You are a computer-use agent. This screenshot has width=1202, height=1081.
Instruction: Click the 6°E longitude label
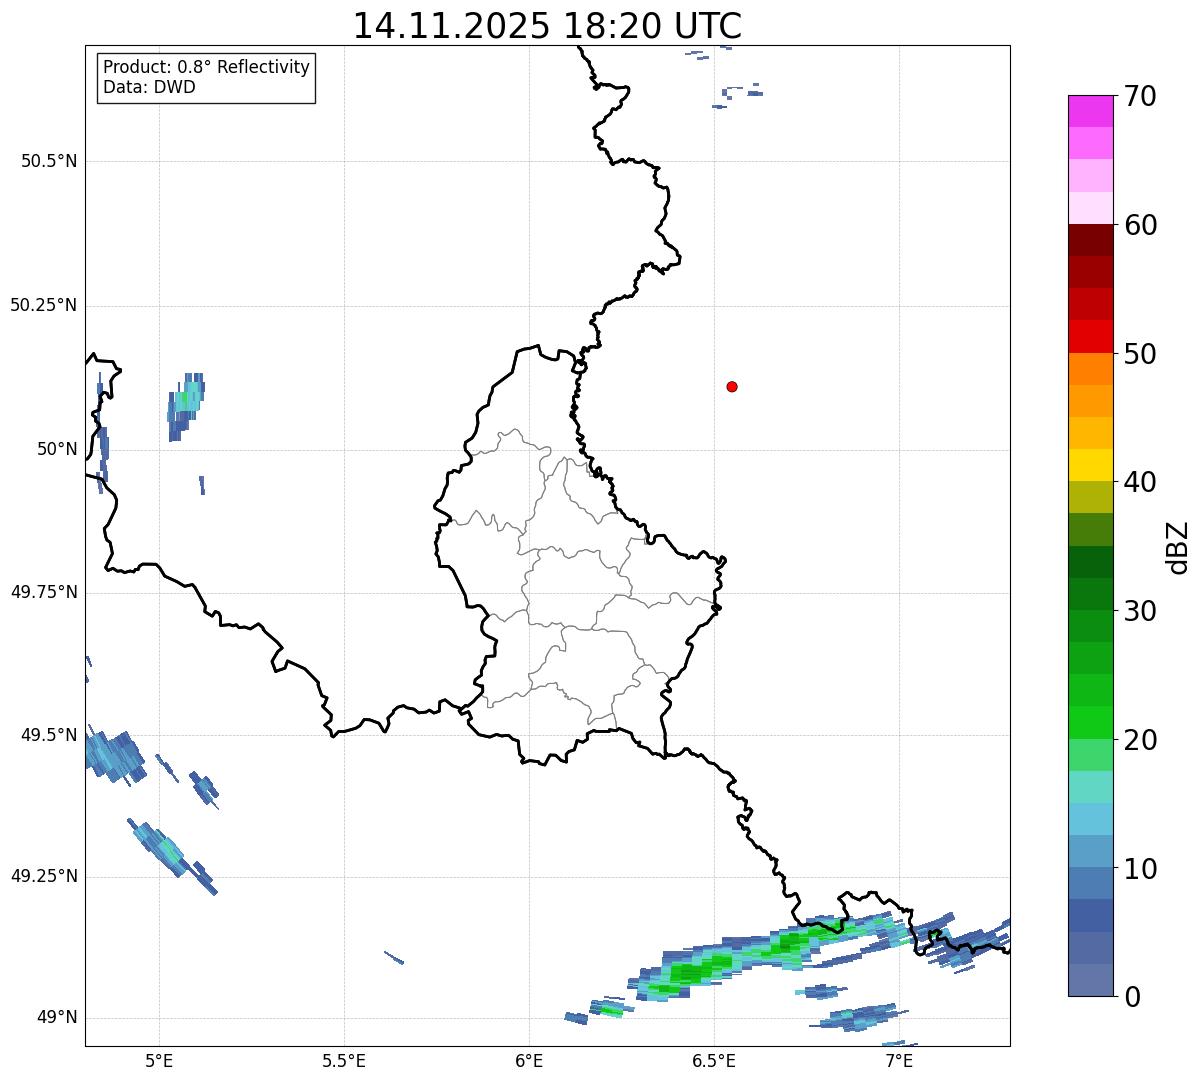529,1060
